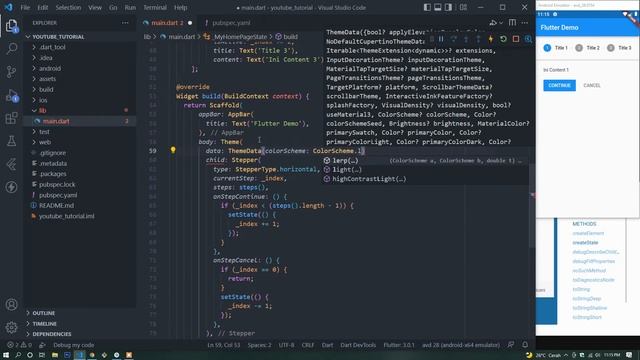
Task: Change language mode Dart in status bar
Action: [x=327, y=345]
